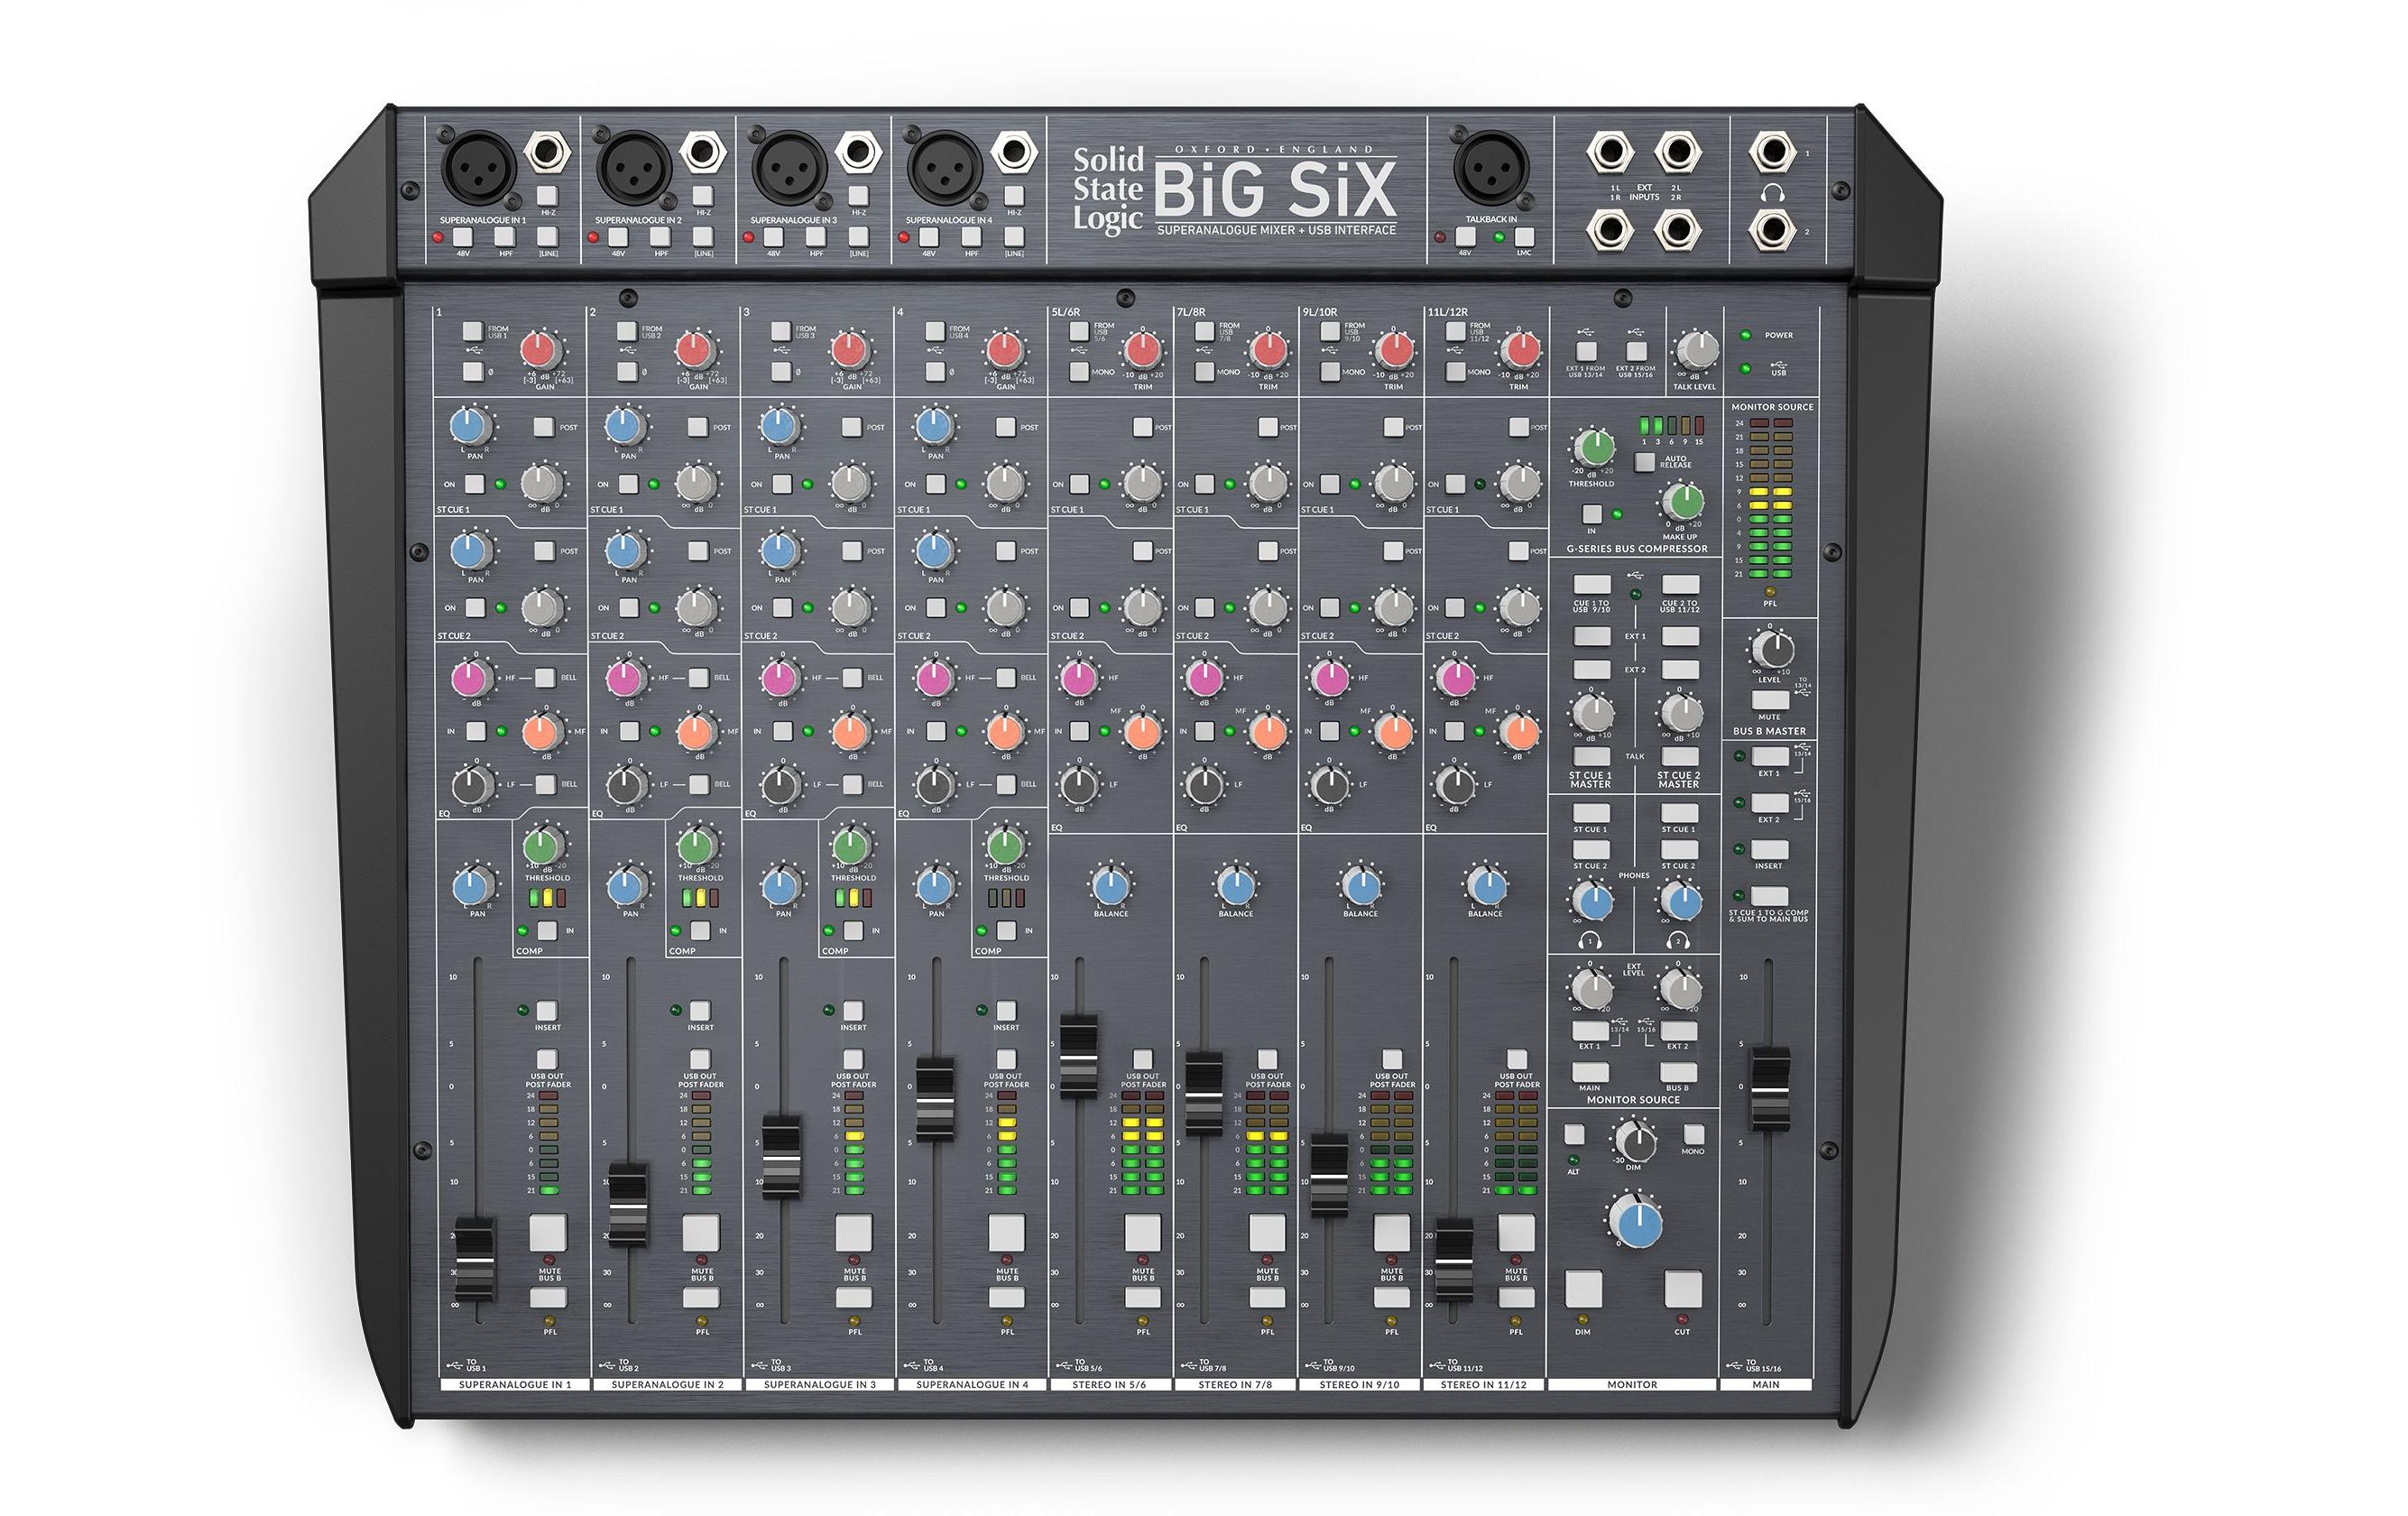Screen dimensions: 2408x1516
Task: Enable AUTO RELEASE on the bus compressor
Action: pyautogui.click(x=1645, y=463)
